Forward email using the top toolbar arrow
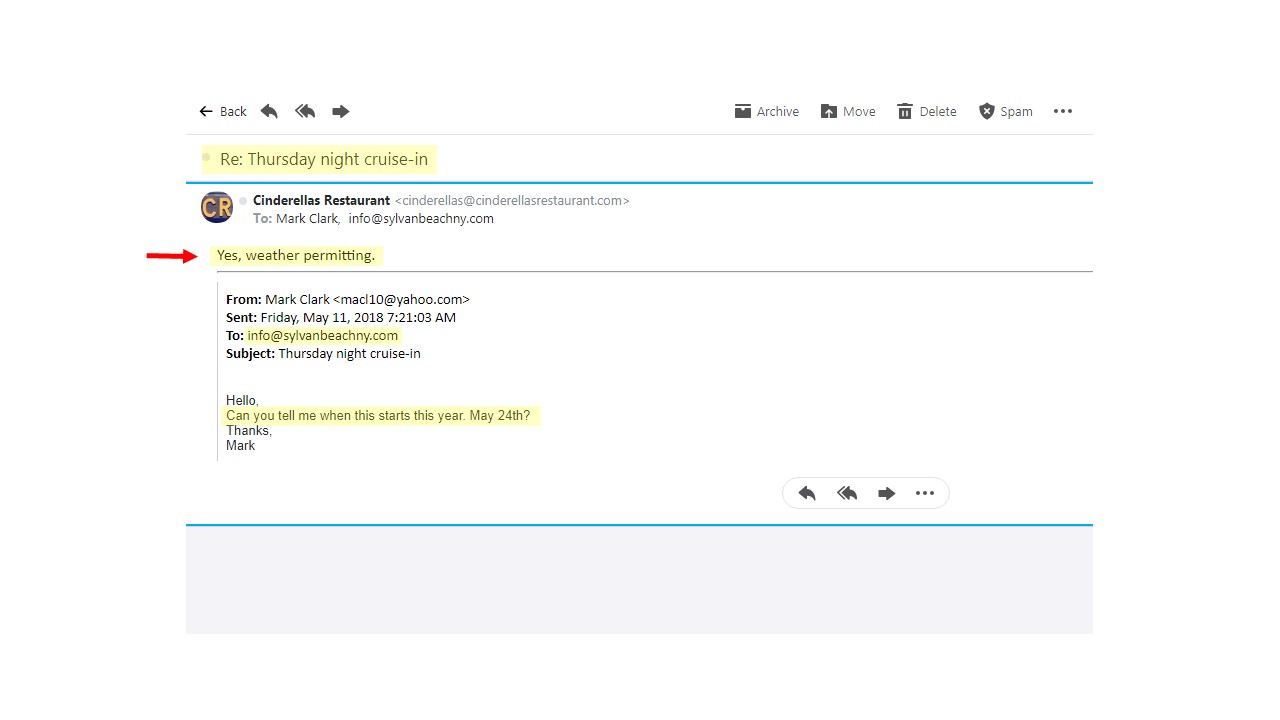The width and height of the screenshot is (1280, 720). pyautogui.click(x=340, y=111)
